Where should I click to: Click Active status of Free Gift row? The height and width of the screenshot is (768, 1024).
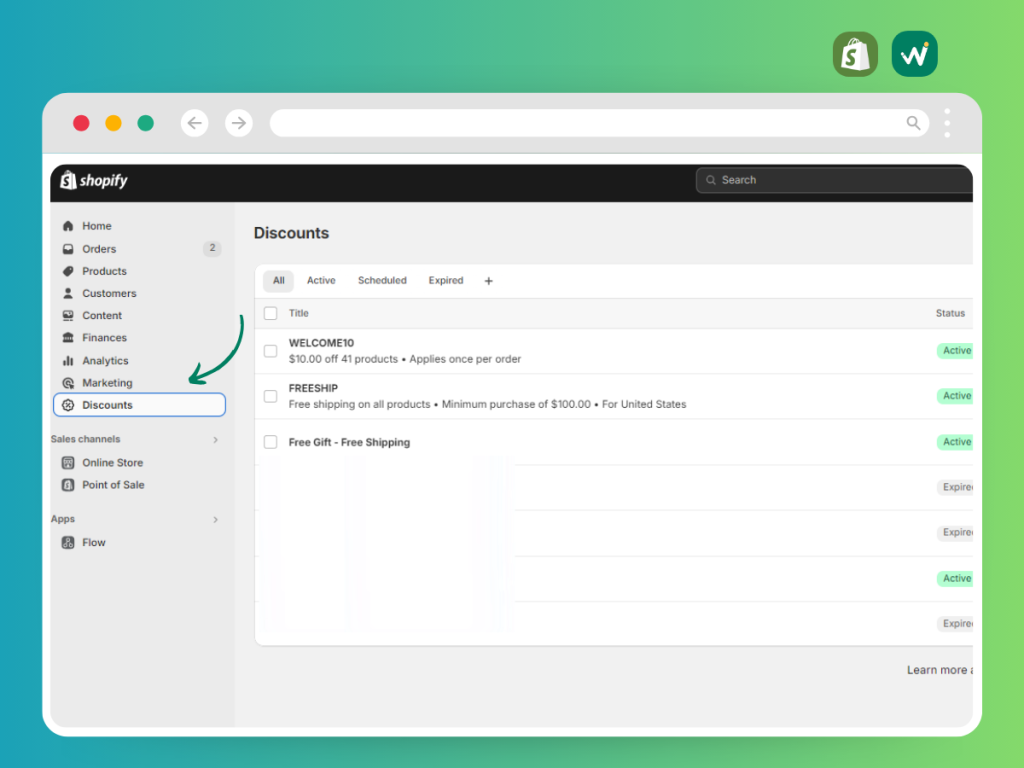[x=955, y=442]
